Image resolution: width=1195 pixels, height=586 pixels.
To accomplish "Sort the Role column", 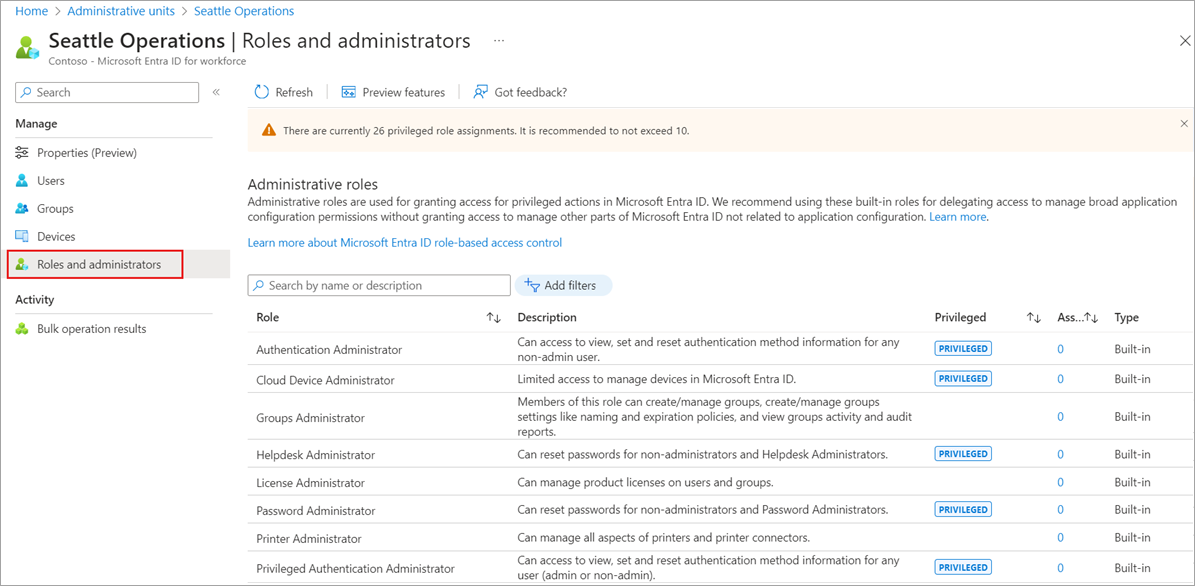I will coord(493,318).
